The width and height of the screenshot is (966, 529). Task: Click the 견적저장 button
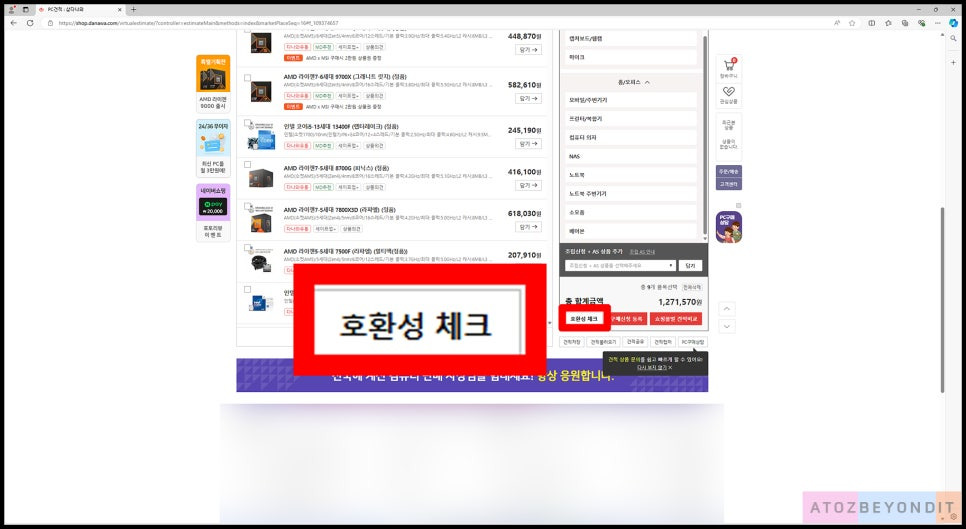click(572, 342)
